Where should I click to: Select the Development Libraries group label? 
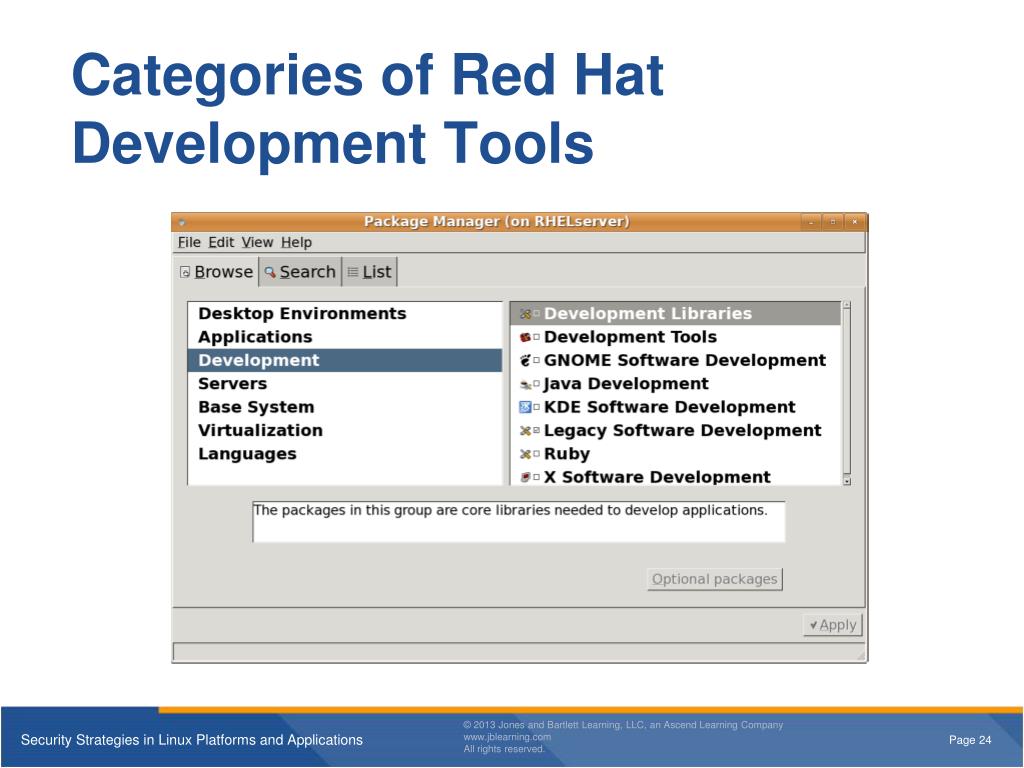[x=648, y=313]
